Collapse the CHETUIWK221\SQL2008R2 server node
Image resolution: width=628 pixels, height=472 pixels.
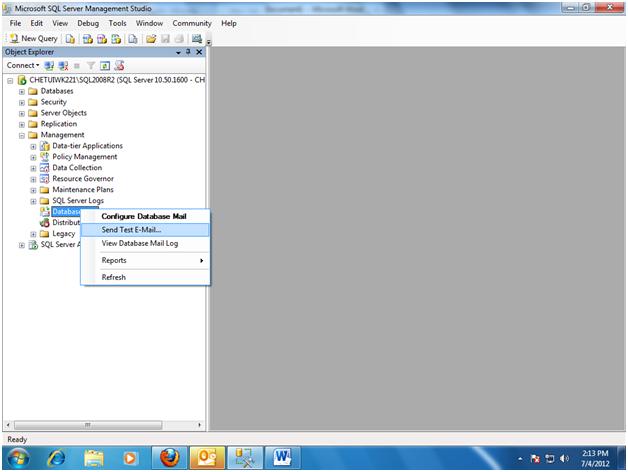click(x=10, y=81)
